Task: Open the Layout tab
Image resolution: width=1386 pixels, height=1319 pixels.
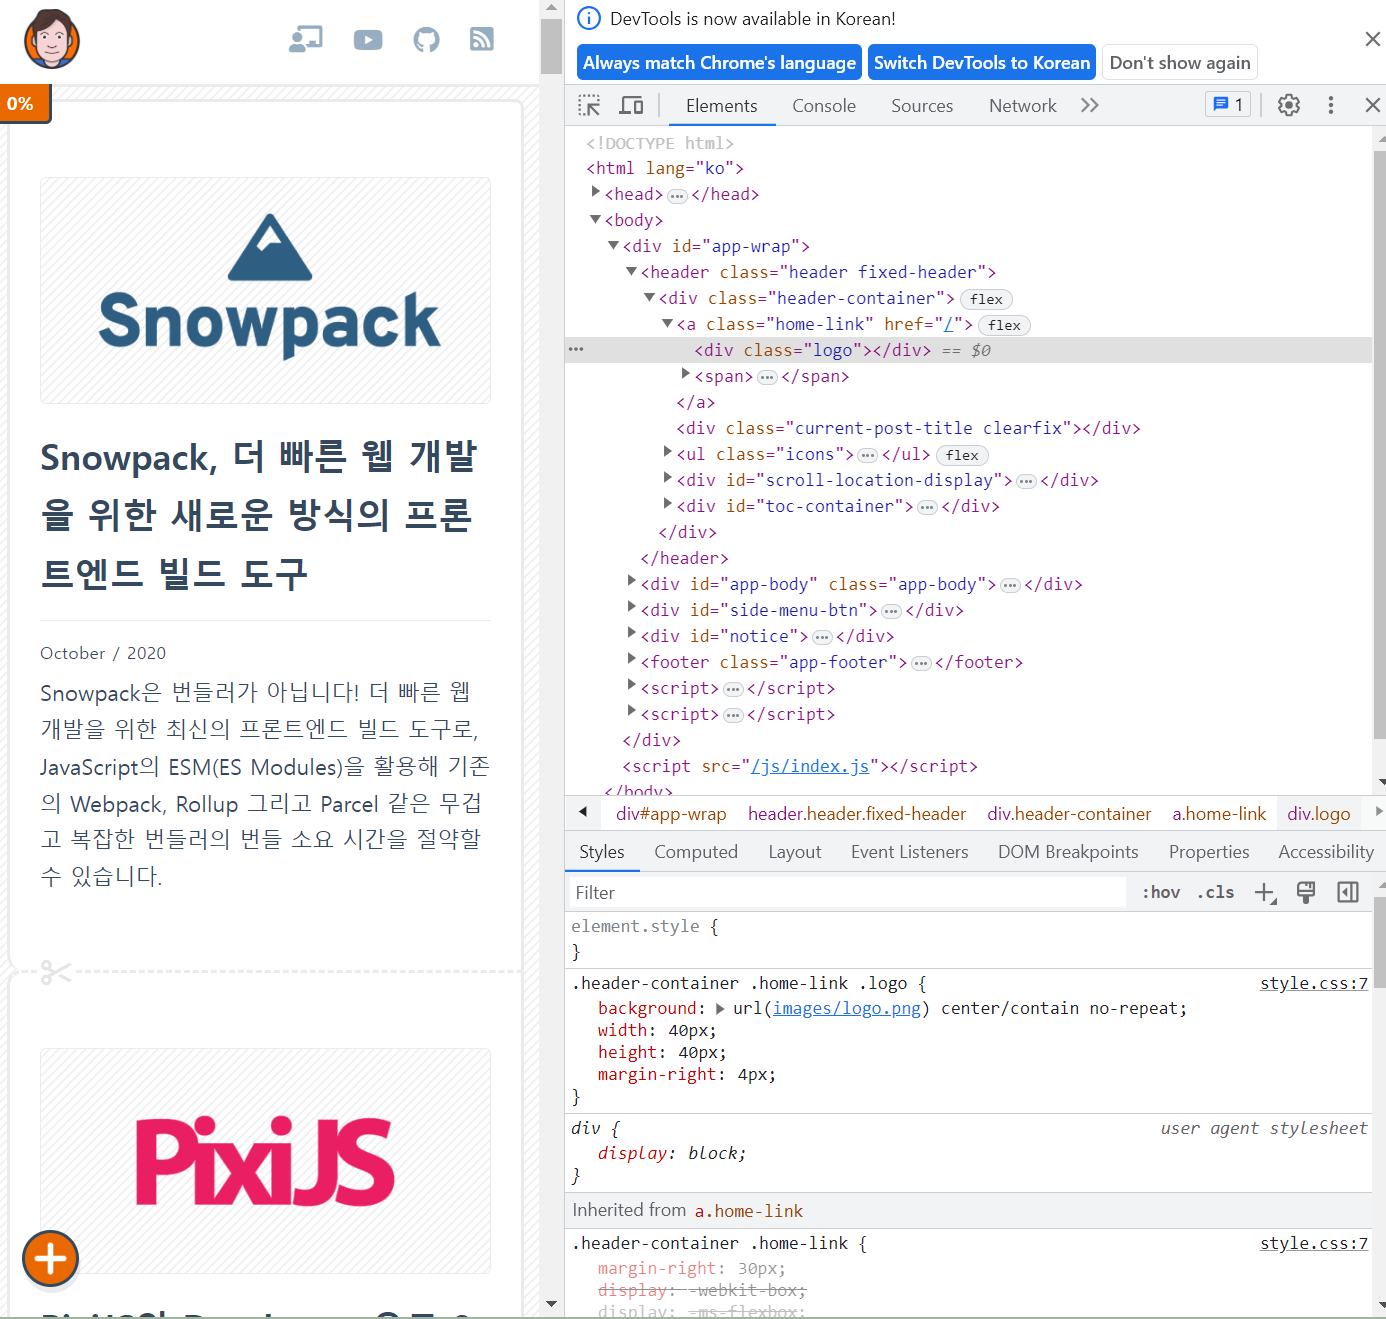Action: pyautogui.click(x=795, y=852)
